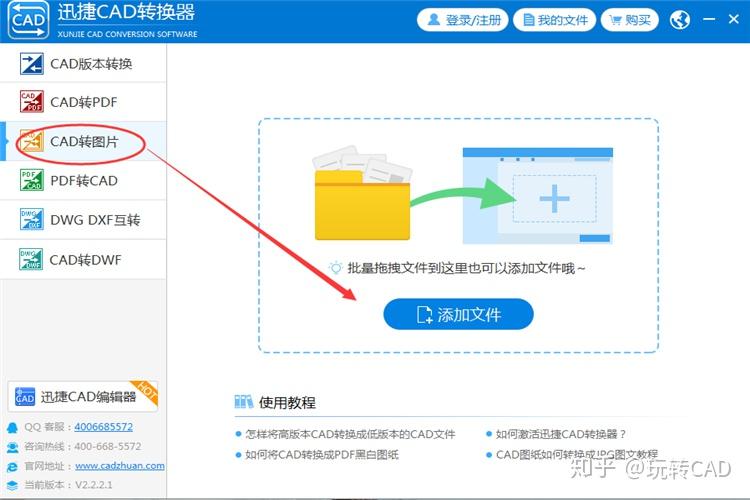Launch 迅捷CAD编辑器 from the HOT banner
The image size is (750, 500).
[x=83, y=396]
